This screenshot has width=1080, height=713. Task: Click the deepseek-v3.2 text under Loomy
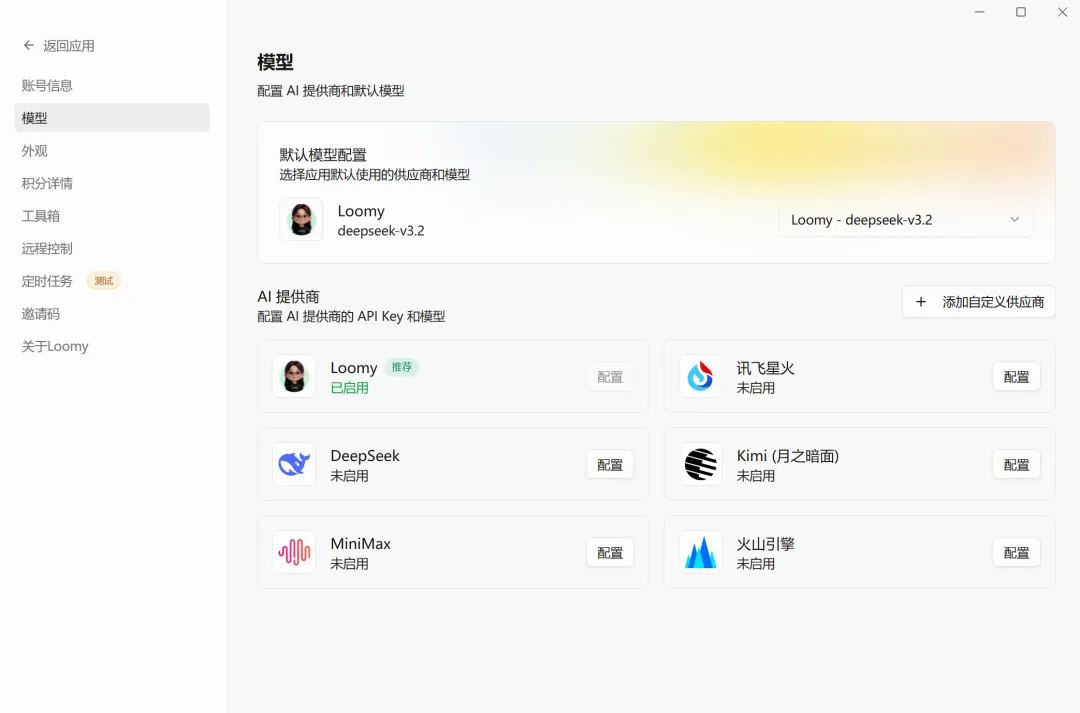point(381,231)
